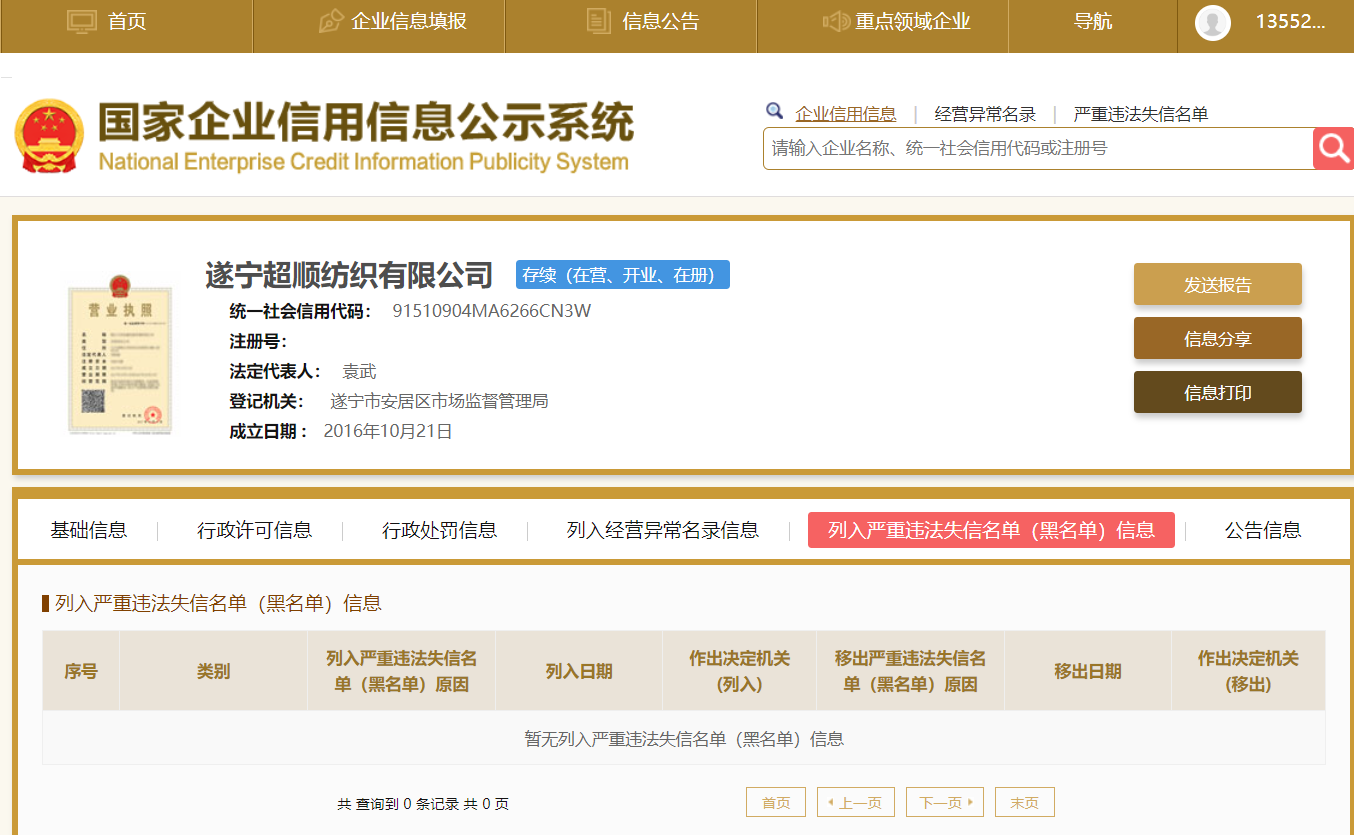The height and width of the screenshot is (835, 1354).
Task: Open 导航 menu item
Action: (x=1093, y=21)
